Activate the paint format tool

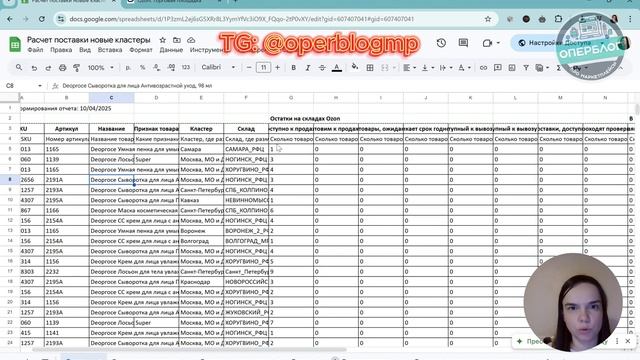[x=76, y=68]
